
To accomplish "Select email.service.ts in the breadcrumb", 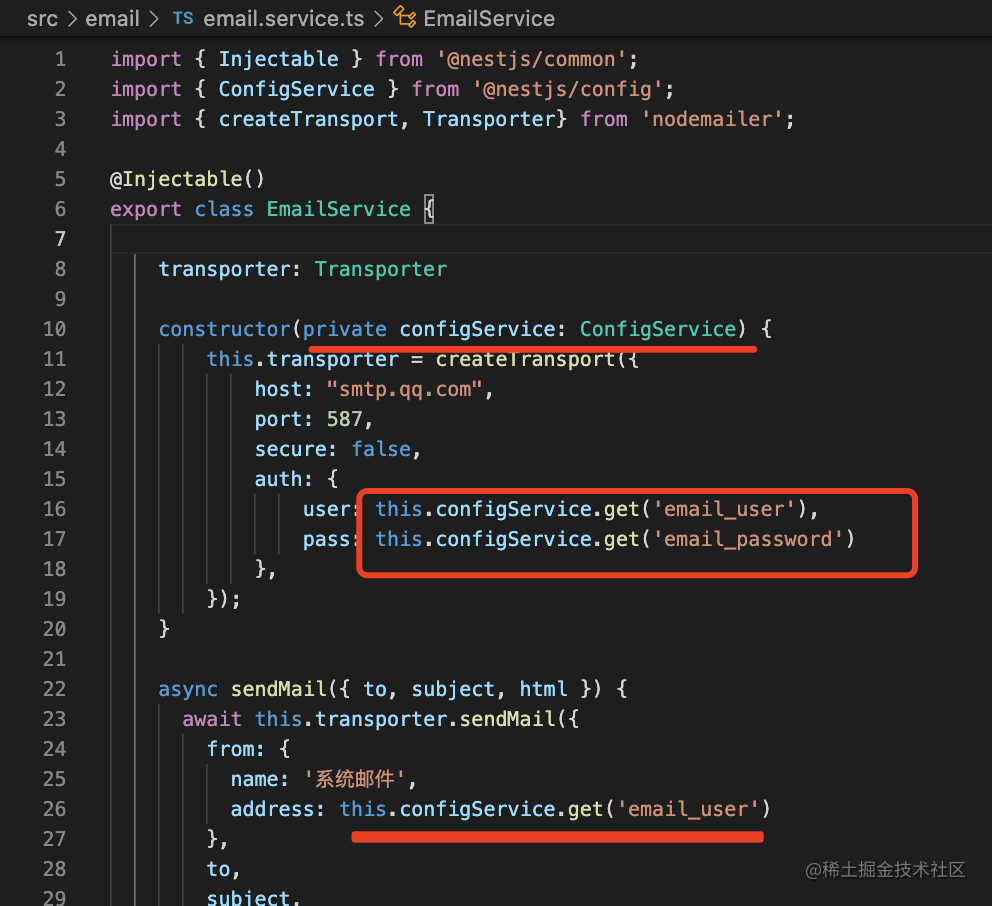I will (x=282, y=19).
